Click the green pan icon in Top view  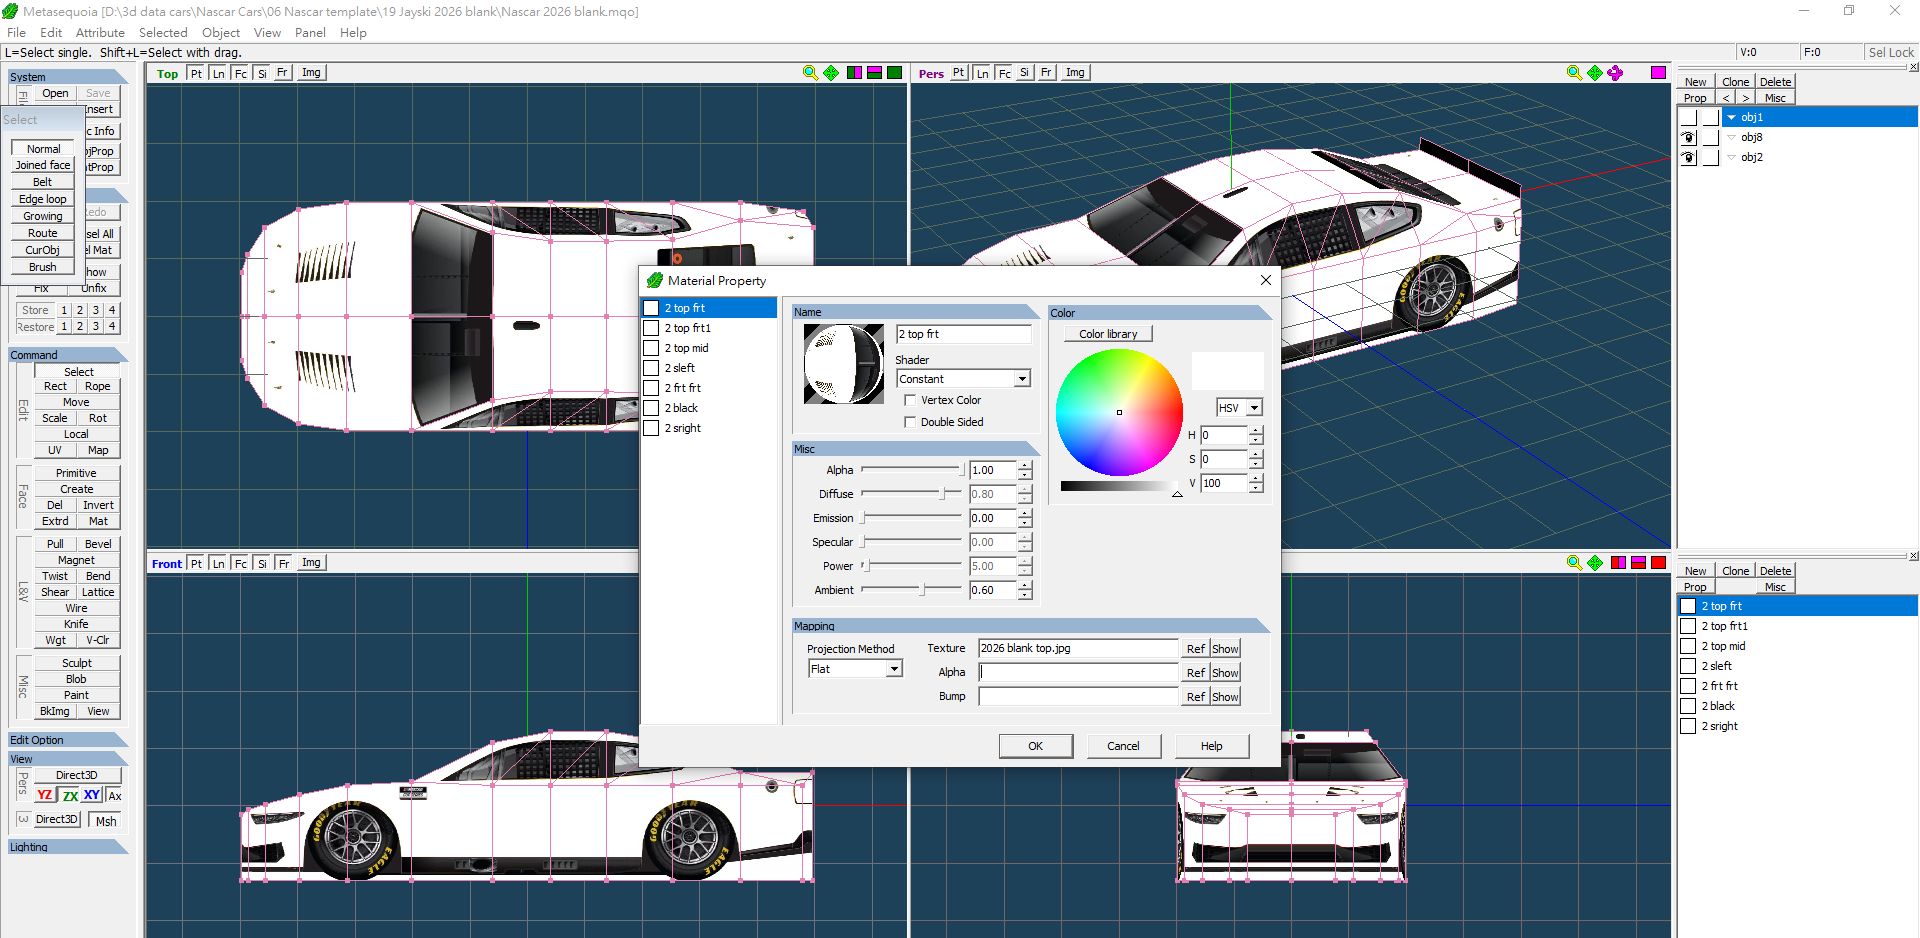pyautogui.click(x=831, y=73)
